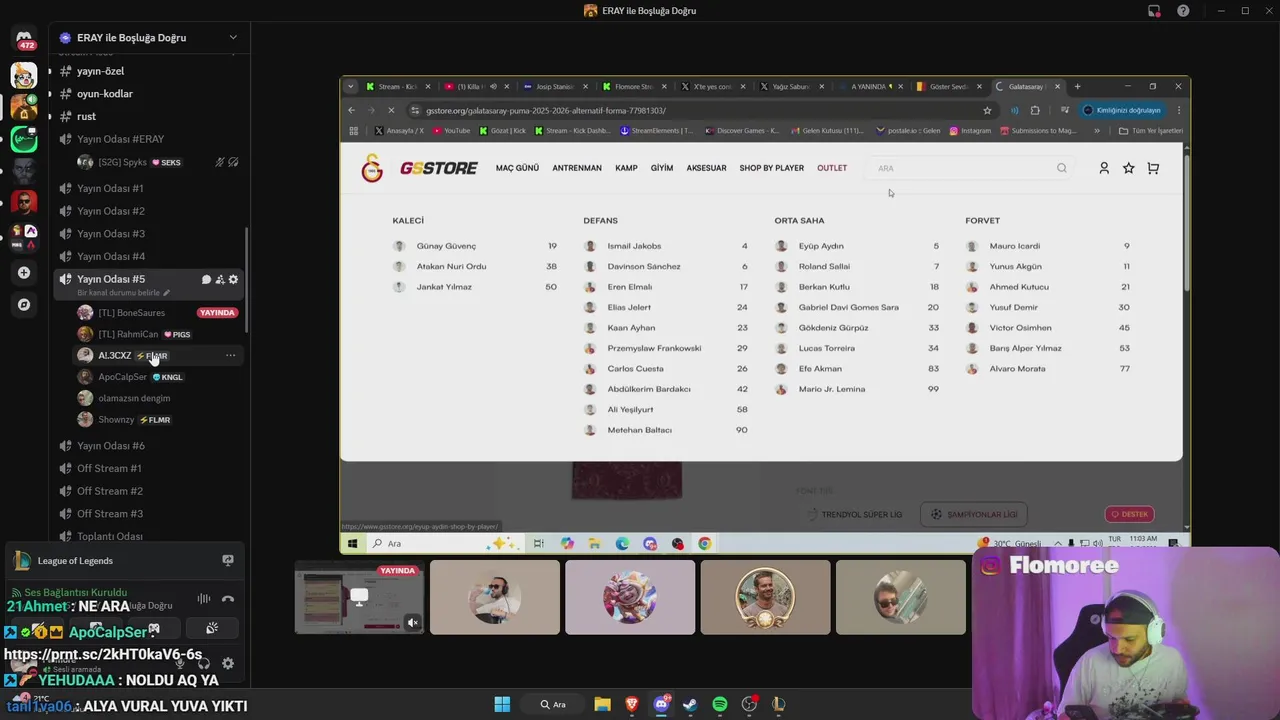Select the Barış Alper Yılmaz player link

coord(1025,348)
